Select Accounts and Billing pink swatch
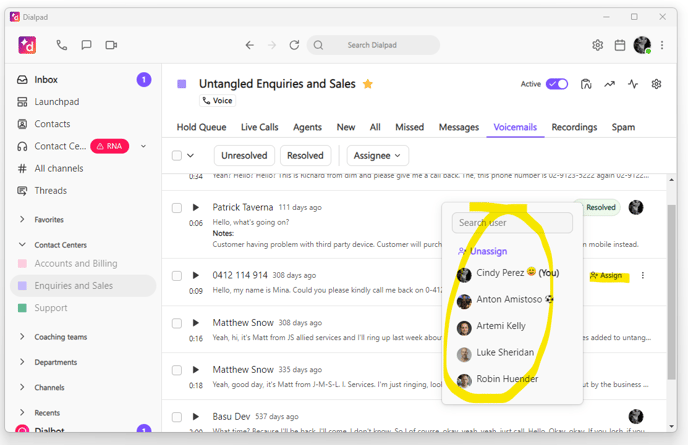This screenshot has width=688, height=445. coord(22,263)
